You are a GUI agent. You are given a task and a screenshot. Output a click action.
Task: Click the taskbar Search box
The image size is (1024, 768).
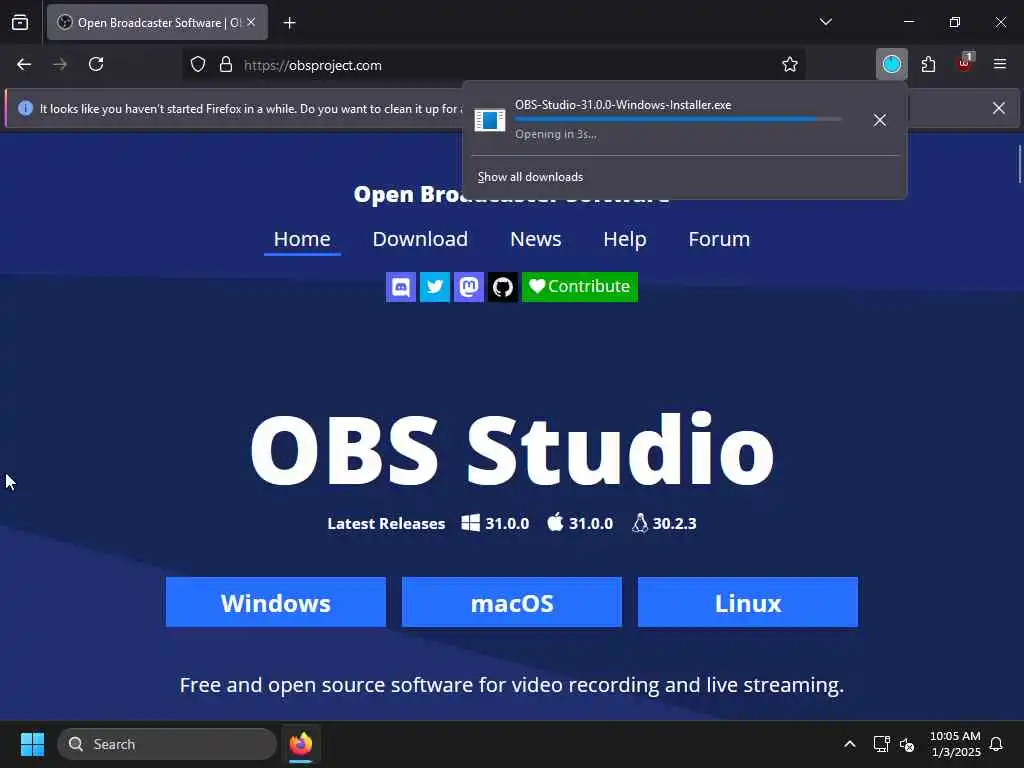167,744
